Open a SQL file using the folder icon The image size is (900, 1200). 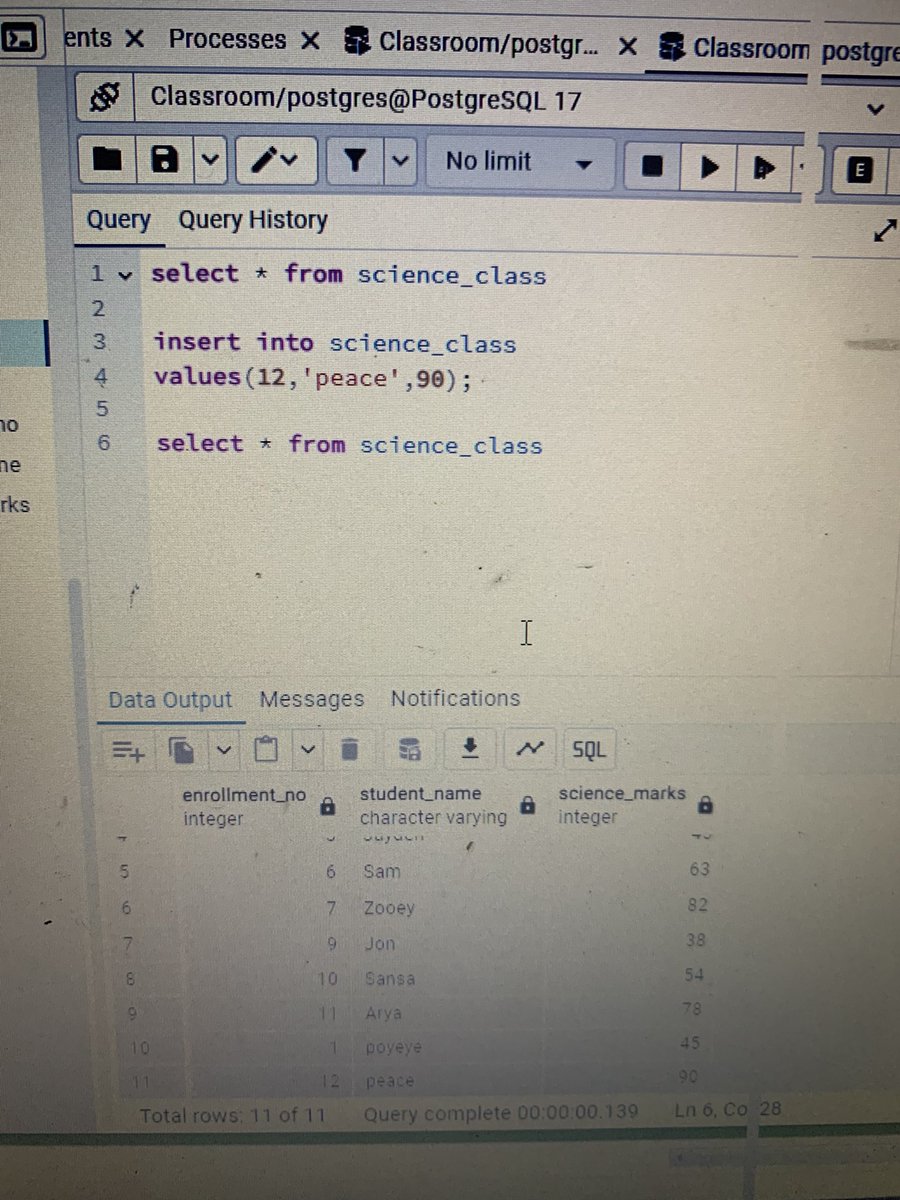106,161
